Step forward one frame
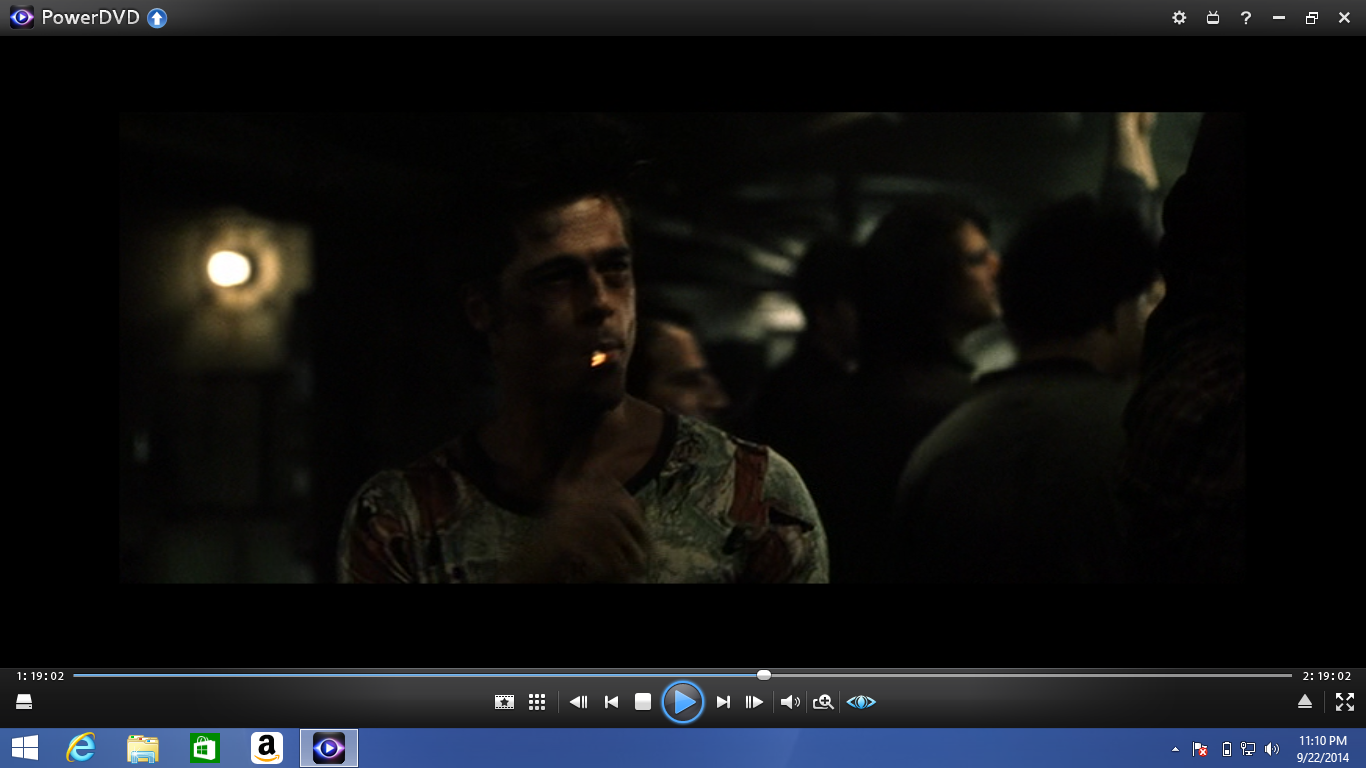Image resolution: width=1366 pixels, height=768 pixels. [754, 702]
